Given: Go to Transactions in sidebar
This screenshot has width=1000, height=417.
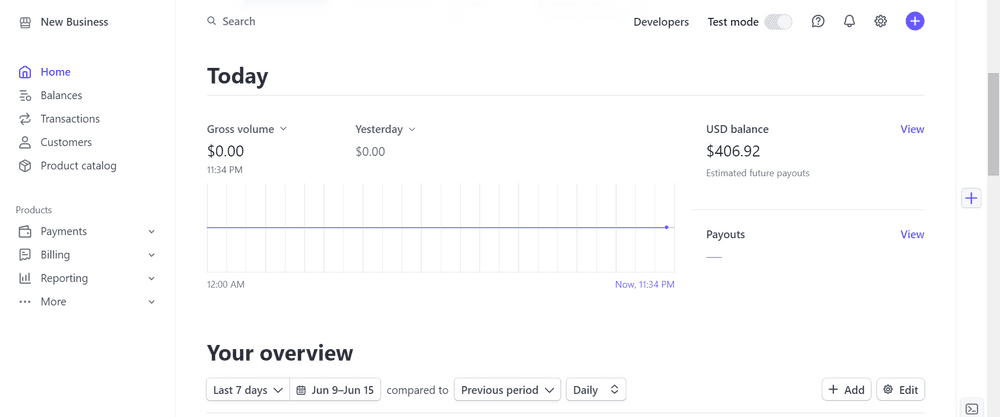Looking at the screenshot, I should (x=70, y=119).
